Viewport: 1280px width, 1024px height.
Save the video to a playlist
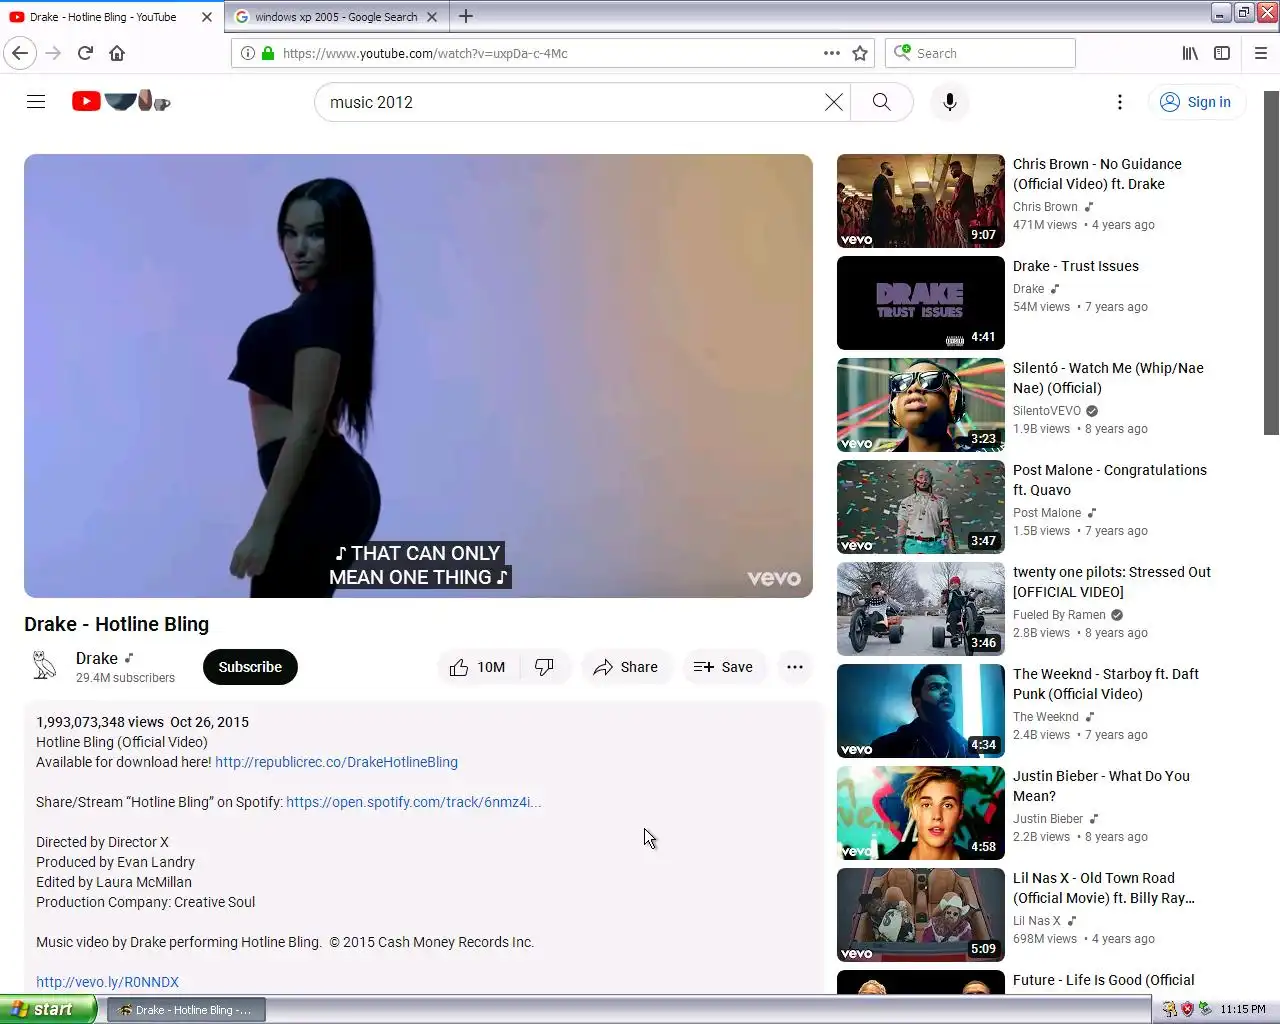[x=723, y=667]
